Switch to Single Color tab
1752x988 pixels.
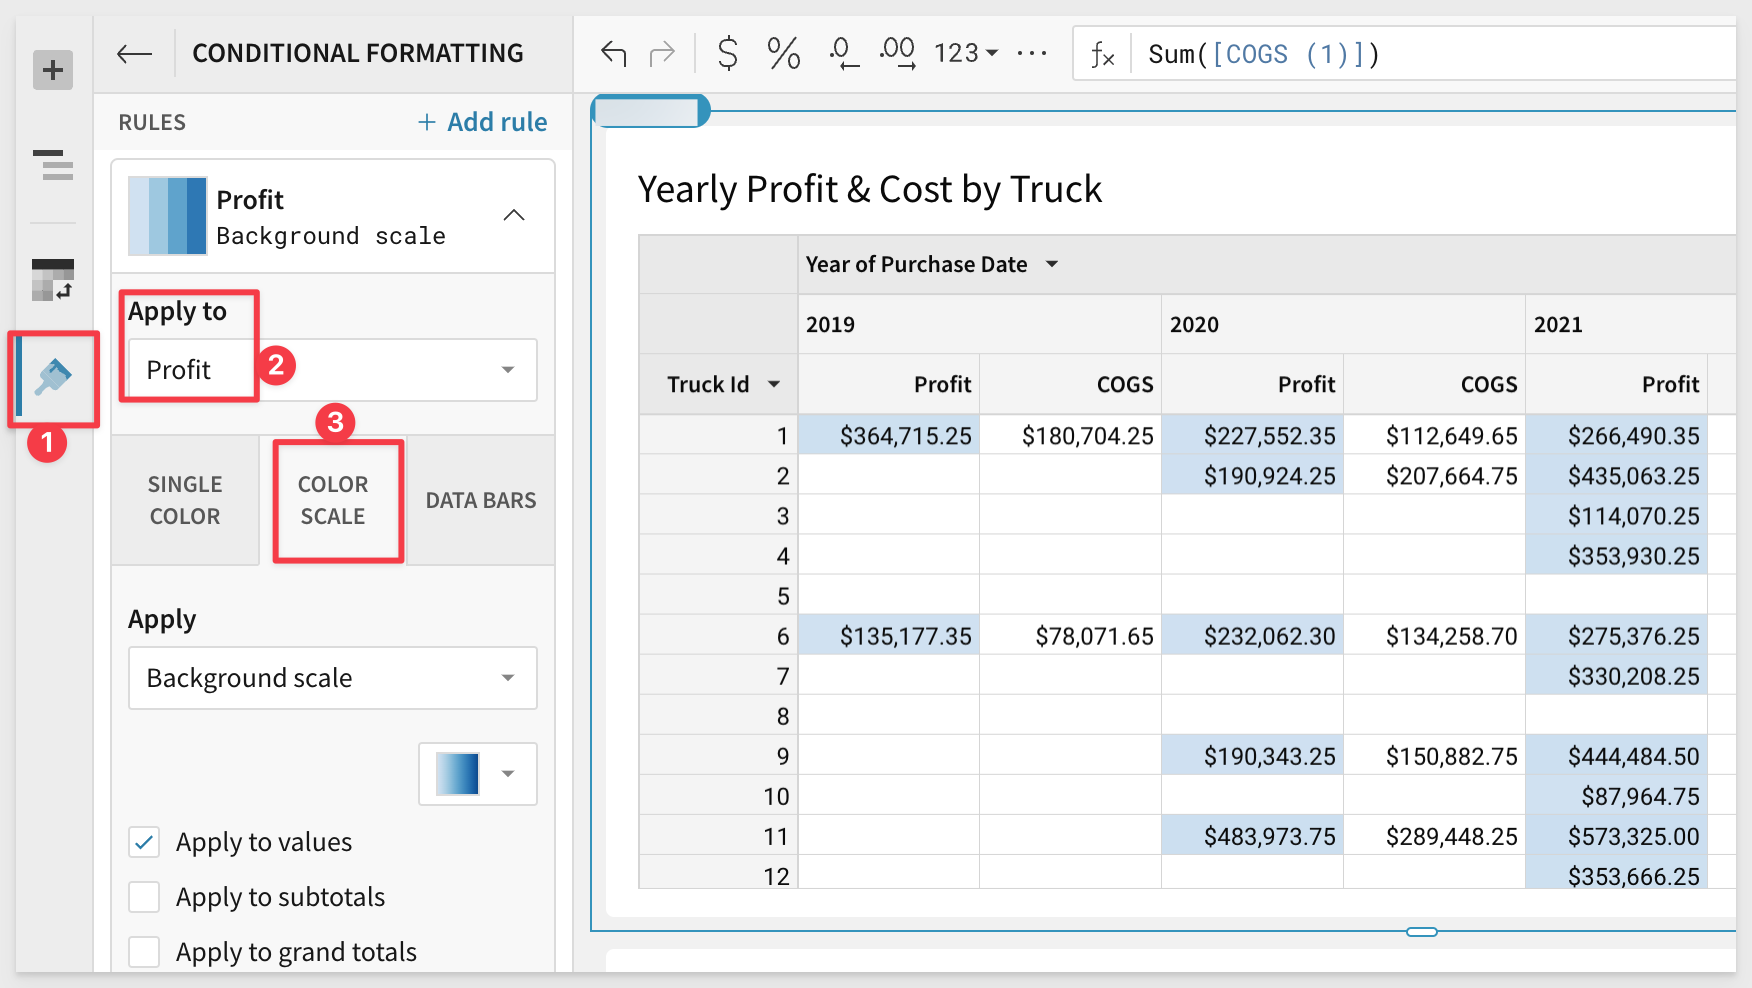(185, 500)
